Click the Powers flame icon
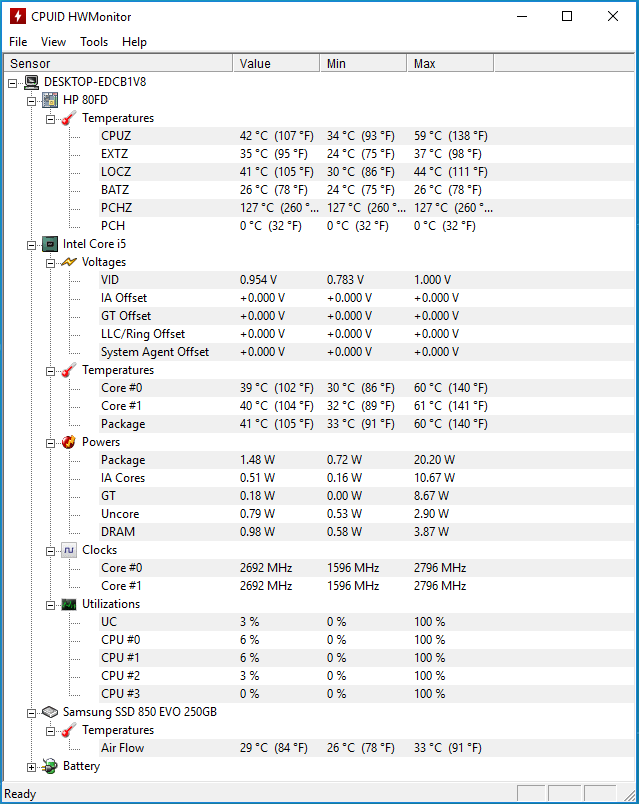This screenshot has height=804, width=639. pyautogui.click(x=68, y=442)
